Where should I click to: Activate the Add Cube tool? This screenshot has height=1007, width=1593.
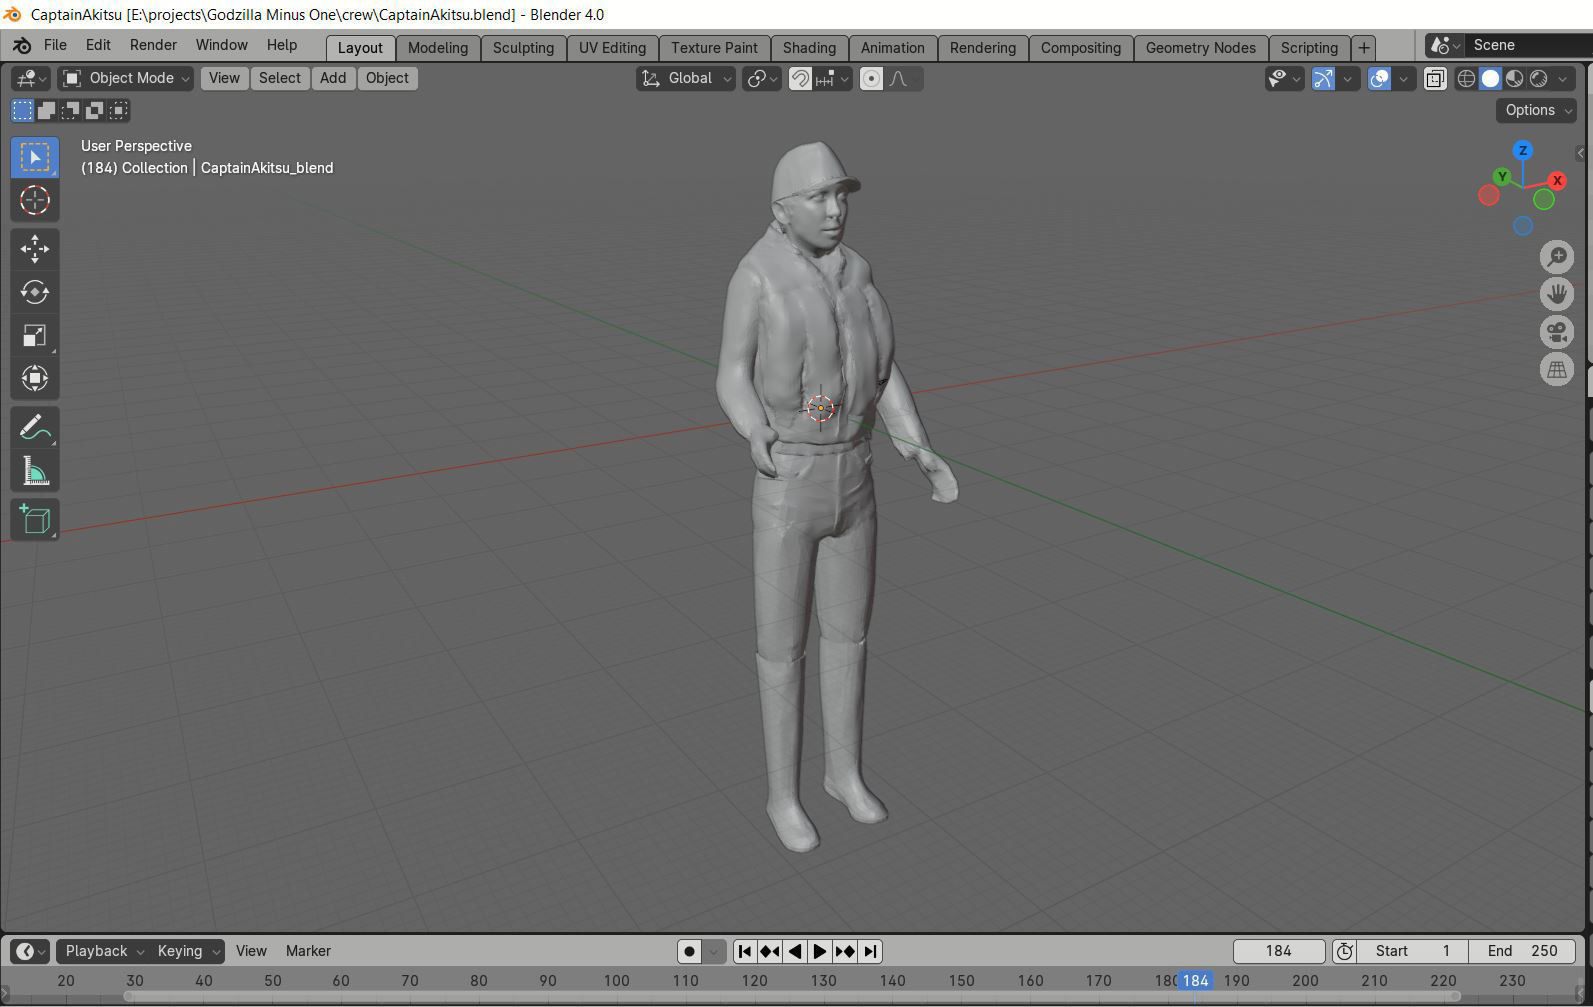pos(35,520)
